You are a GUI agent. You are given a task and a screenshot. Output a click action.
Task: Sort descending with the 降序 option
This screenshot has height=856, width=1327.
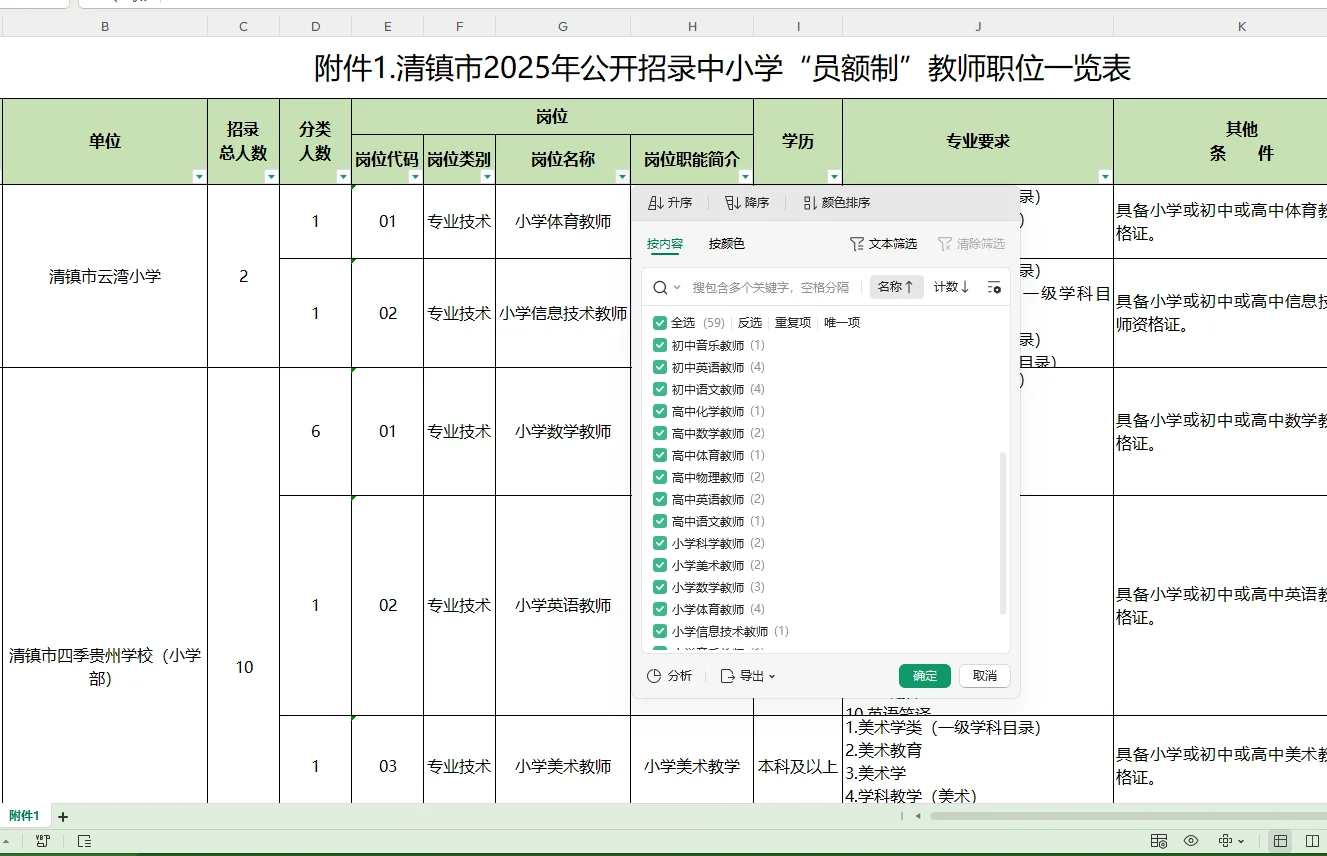[x=747, y=203]
